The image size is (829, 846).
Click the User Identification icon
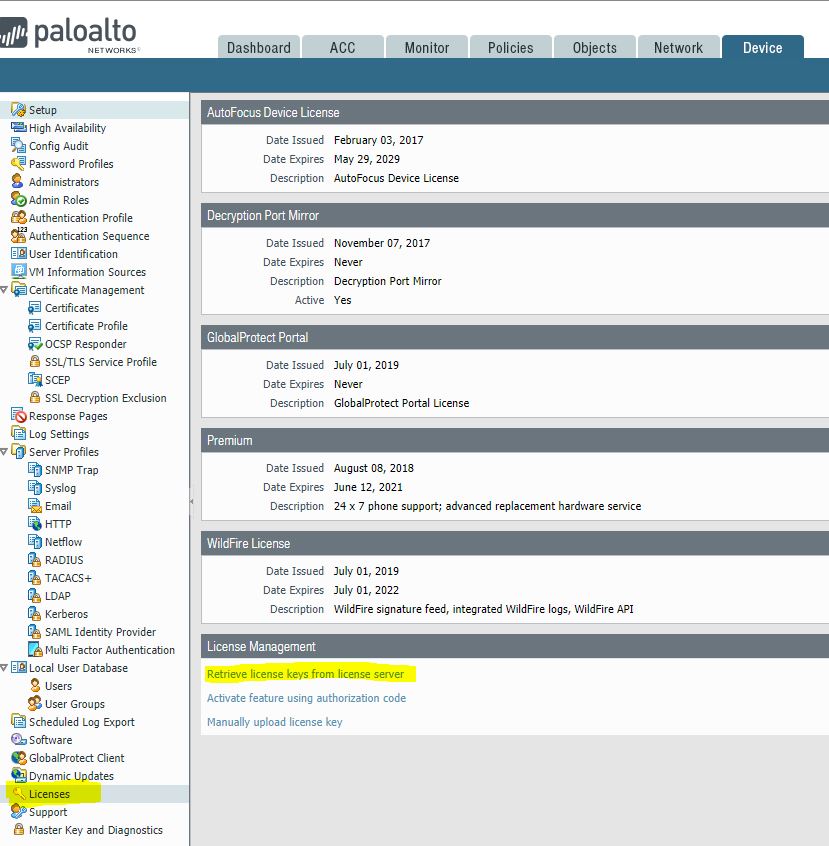[18, 254]
